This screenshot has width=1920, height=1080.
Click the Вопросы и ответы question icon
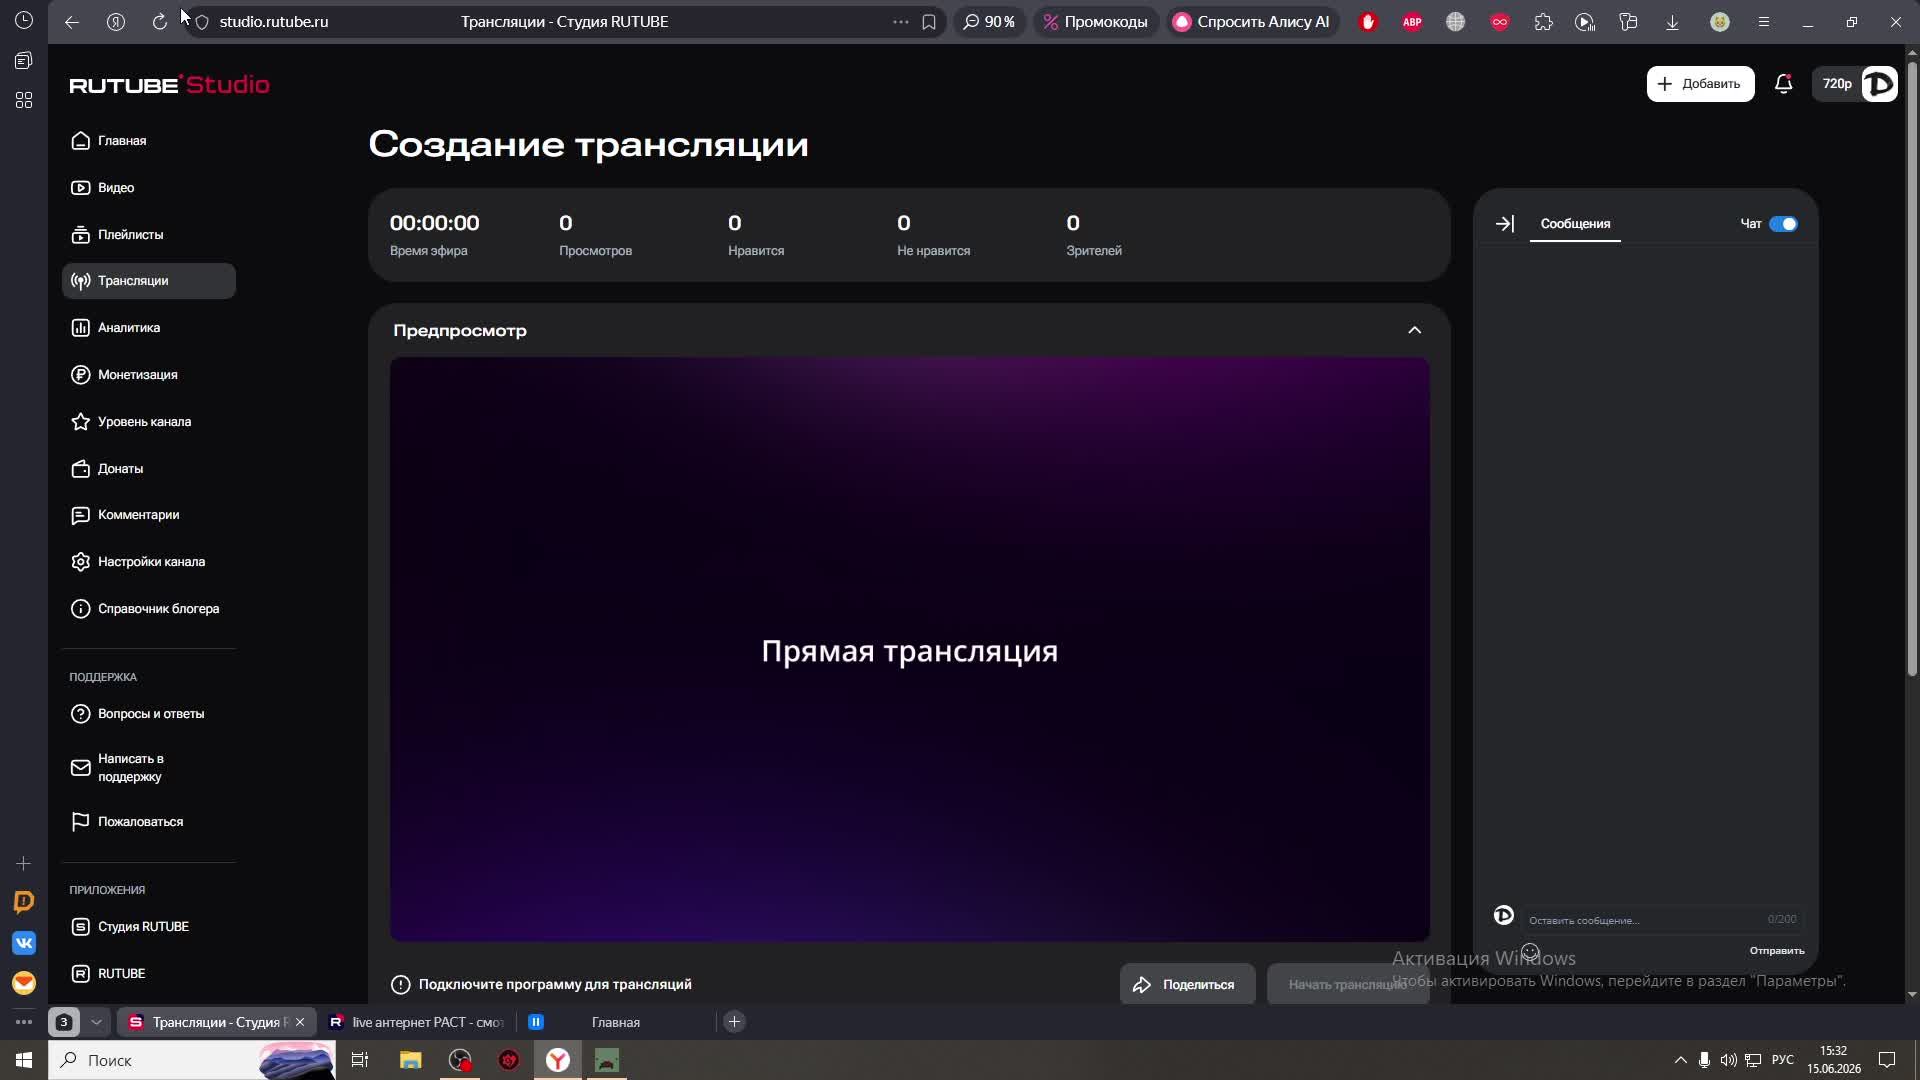tap(81, 714)
